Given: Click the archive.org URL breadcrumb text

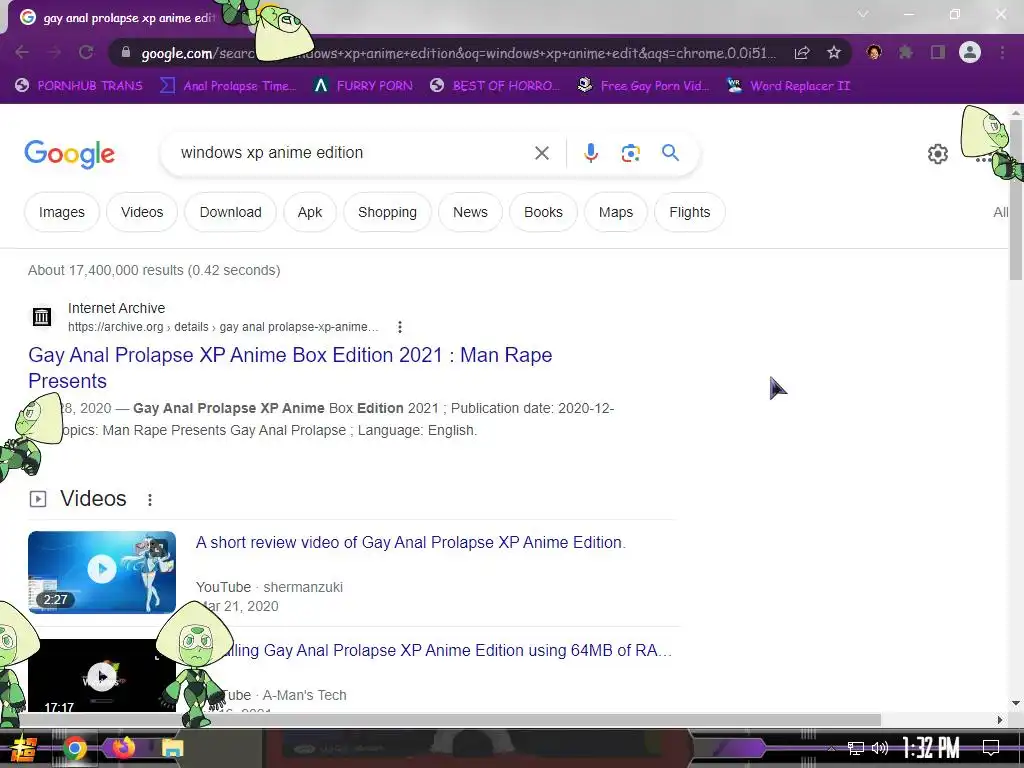Looking at the screenshot, I should pos(223,327).
